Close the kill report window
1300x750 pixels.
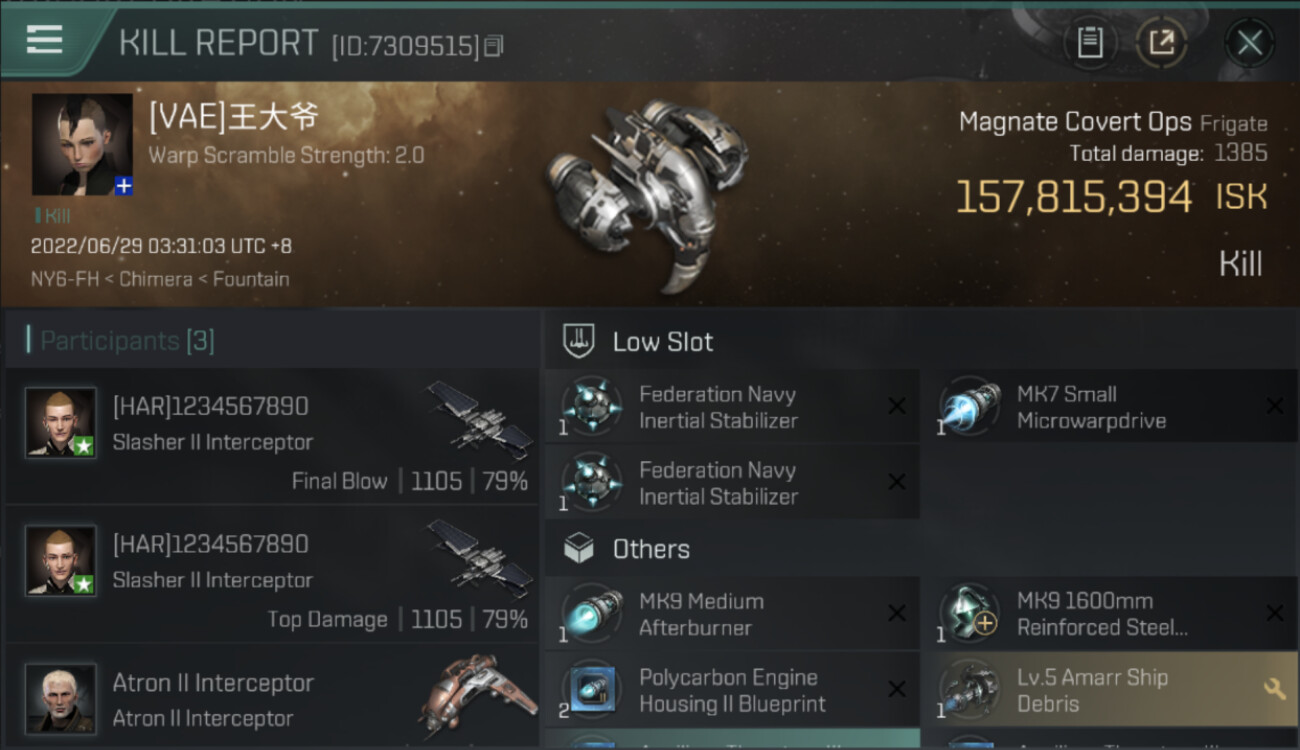pyautogui.click(x=1249, y=42)
